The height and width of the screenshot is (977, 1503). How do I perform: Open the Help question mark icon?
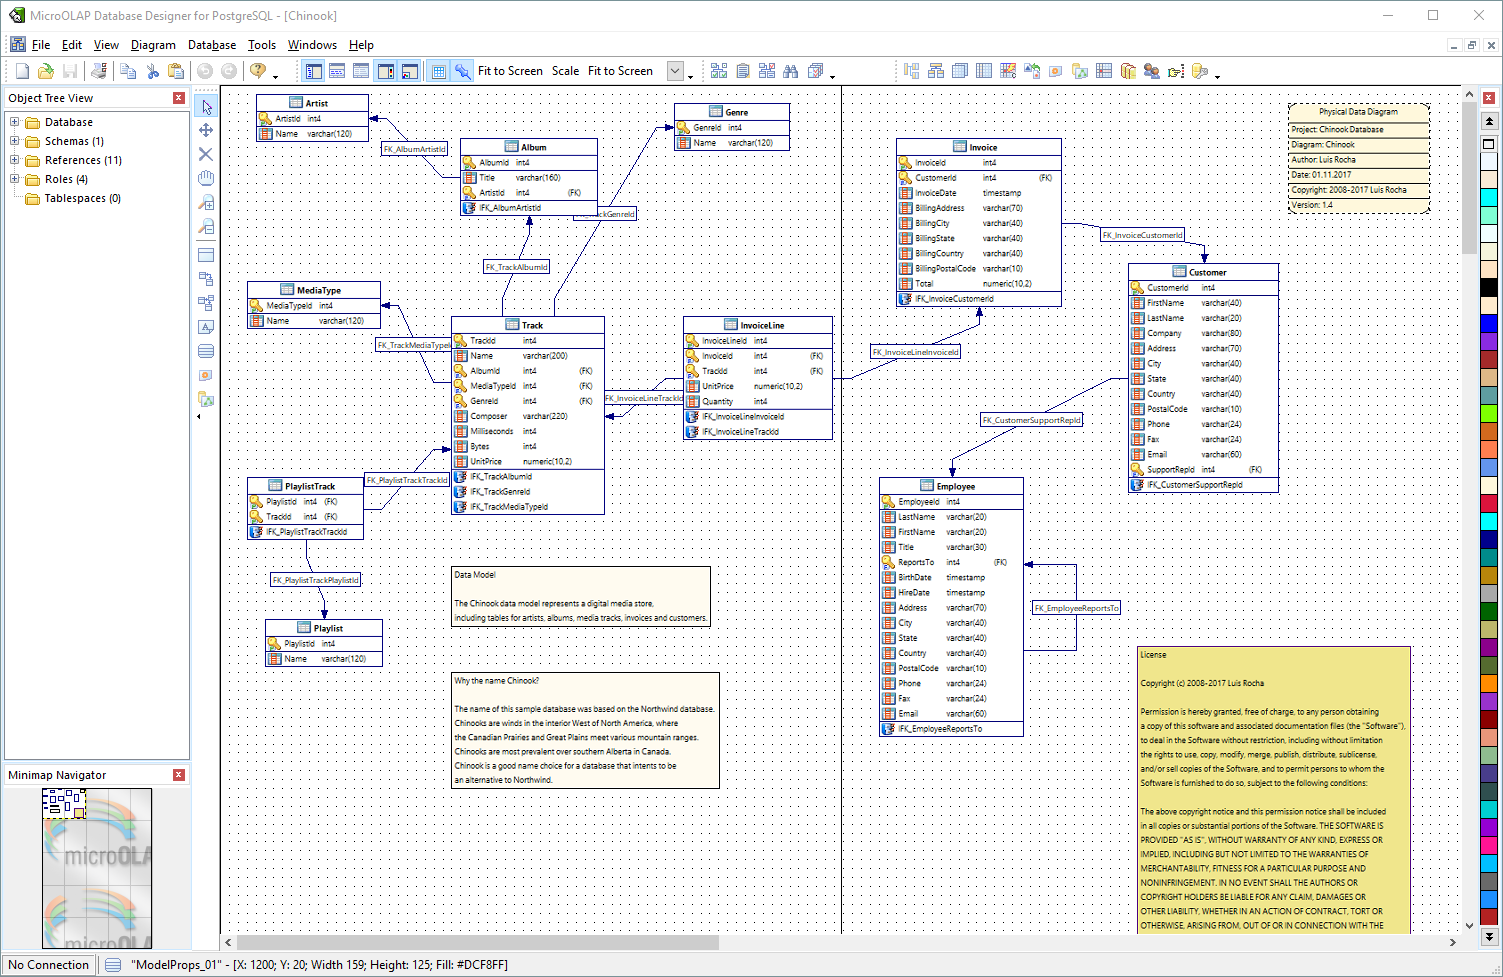[x=258, y=71]
